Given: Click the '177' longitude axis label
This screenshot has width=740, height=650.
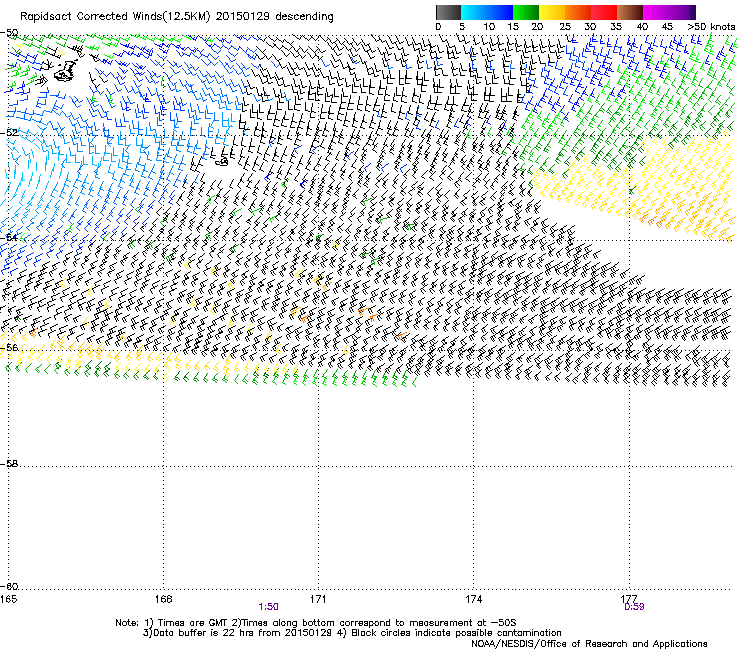Looking at the screenshot, I should (x=629, y=599).
